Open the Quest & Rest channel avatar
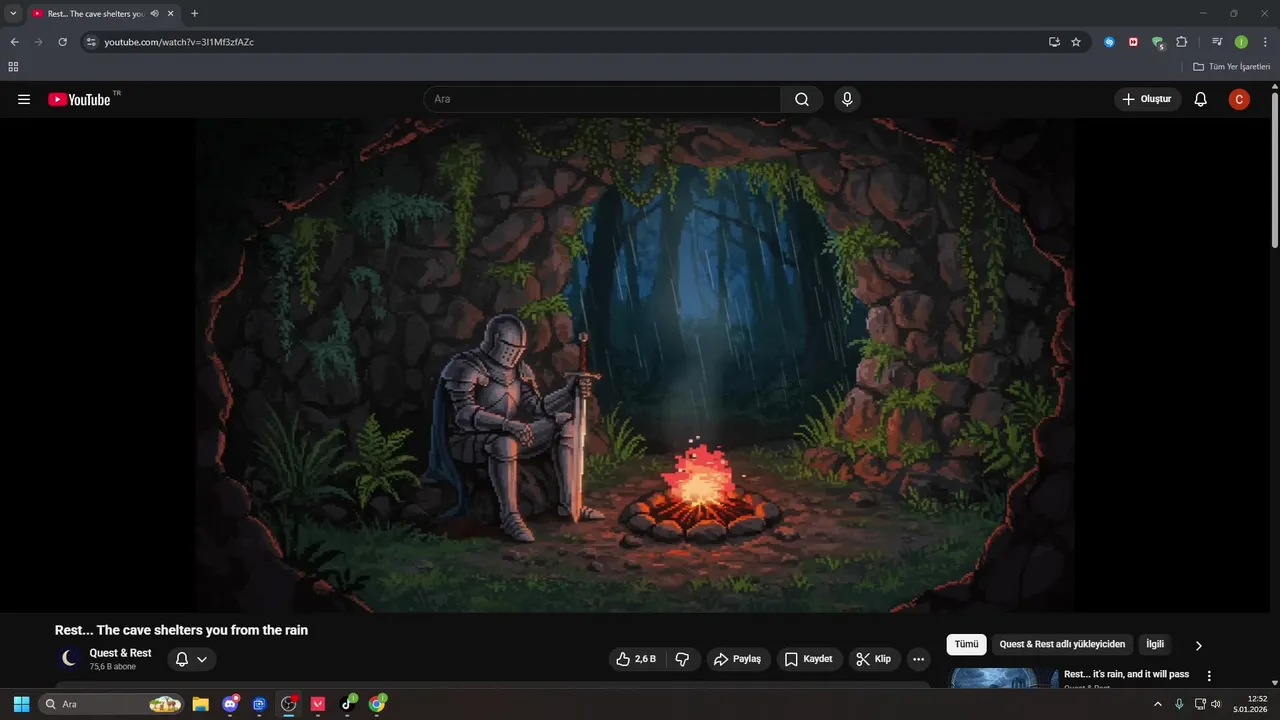This screenshot has height=720, width=1280. pos(69,658)
